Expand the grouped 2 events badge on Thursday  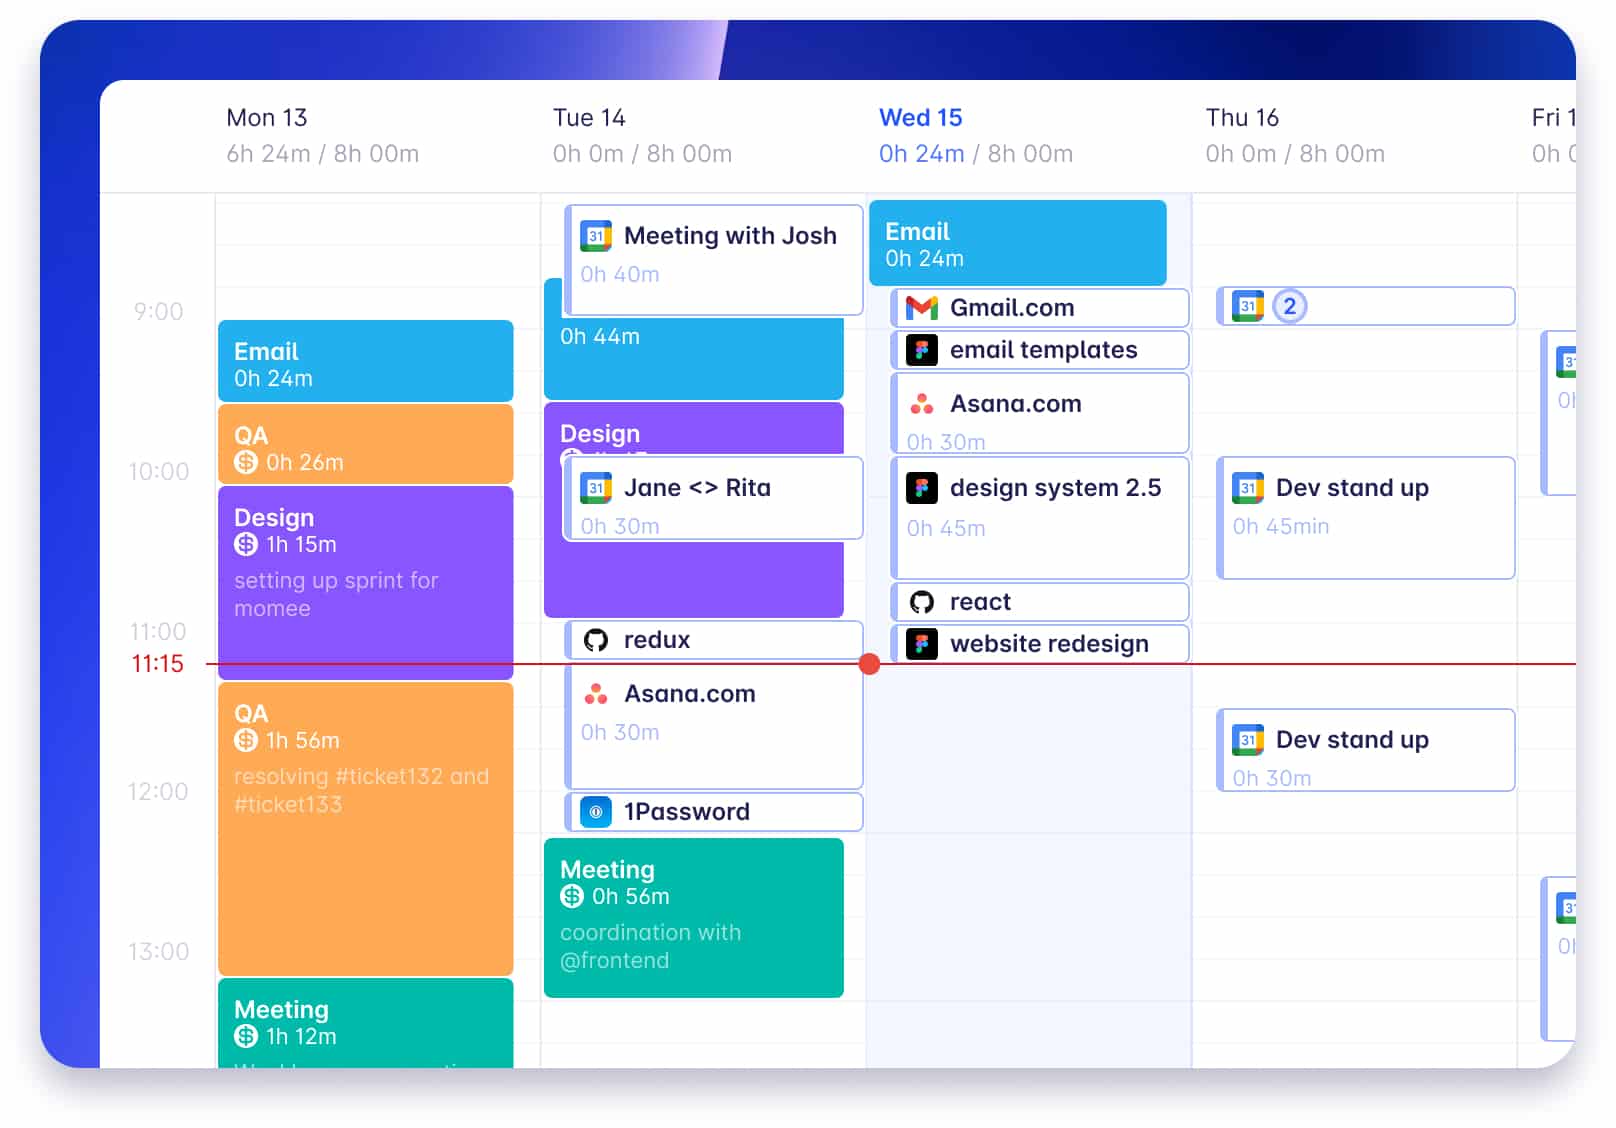pos(1289,307)
